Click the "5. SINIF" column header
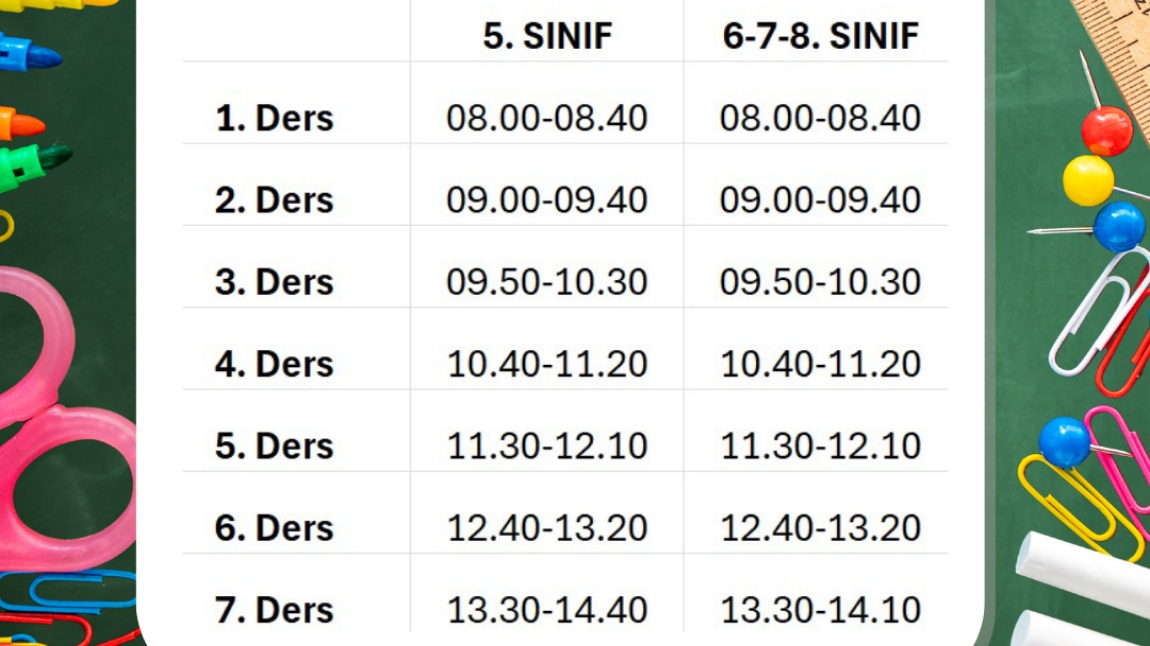The width and height of the screenshot is (1150, 646). point(547,37)
